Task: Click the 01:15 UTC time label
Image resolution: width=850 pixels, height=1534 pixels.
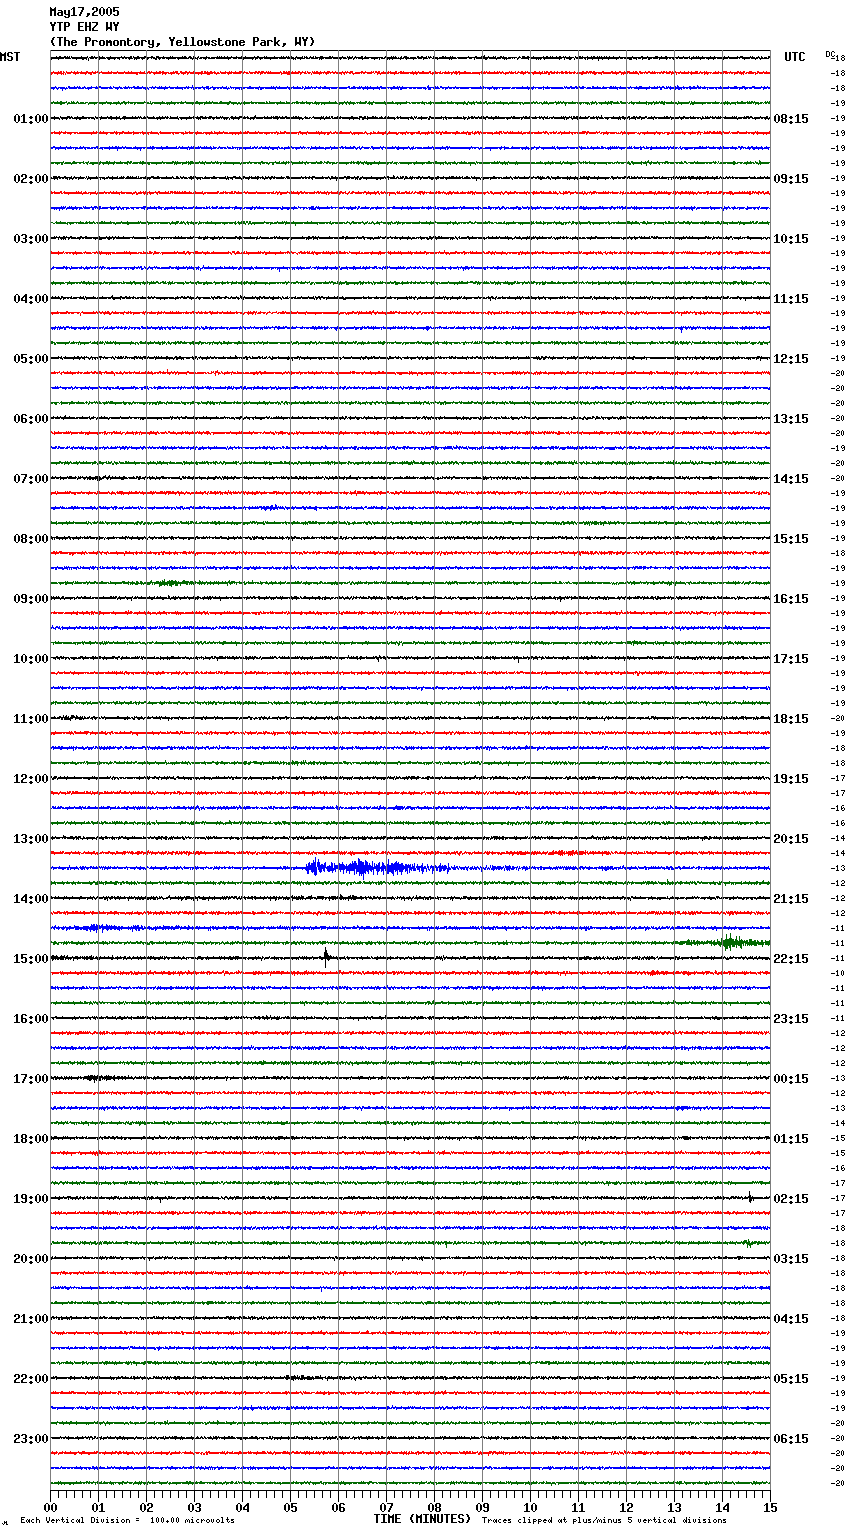Action: [791, 1139]
